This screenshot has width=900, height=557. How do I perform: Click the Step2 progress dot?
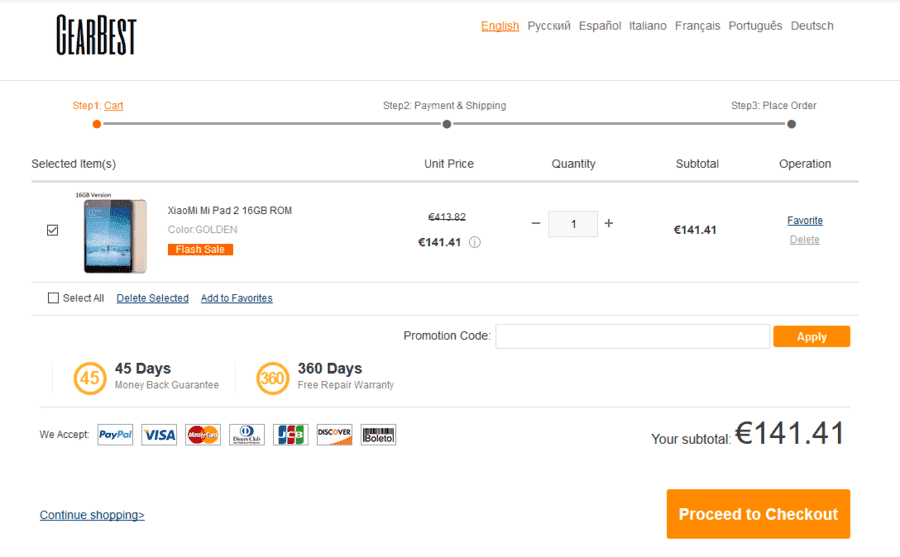click(x=447, y=124)
